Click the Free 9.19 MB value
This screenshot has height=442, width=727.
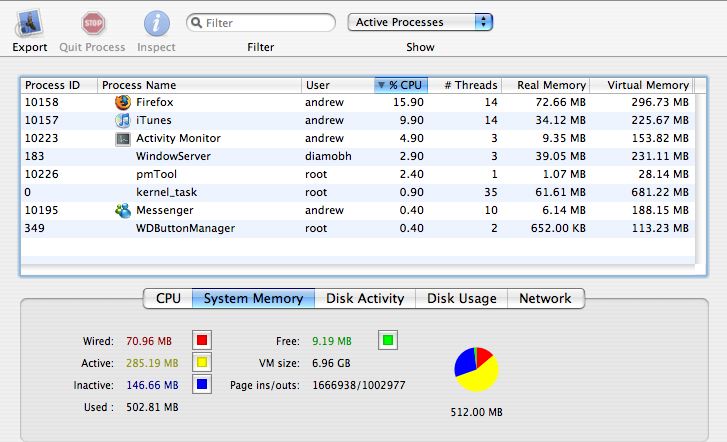click(x=332, y=341)
